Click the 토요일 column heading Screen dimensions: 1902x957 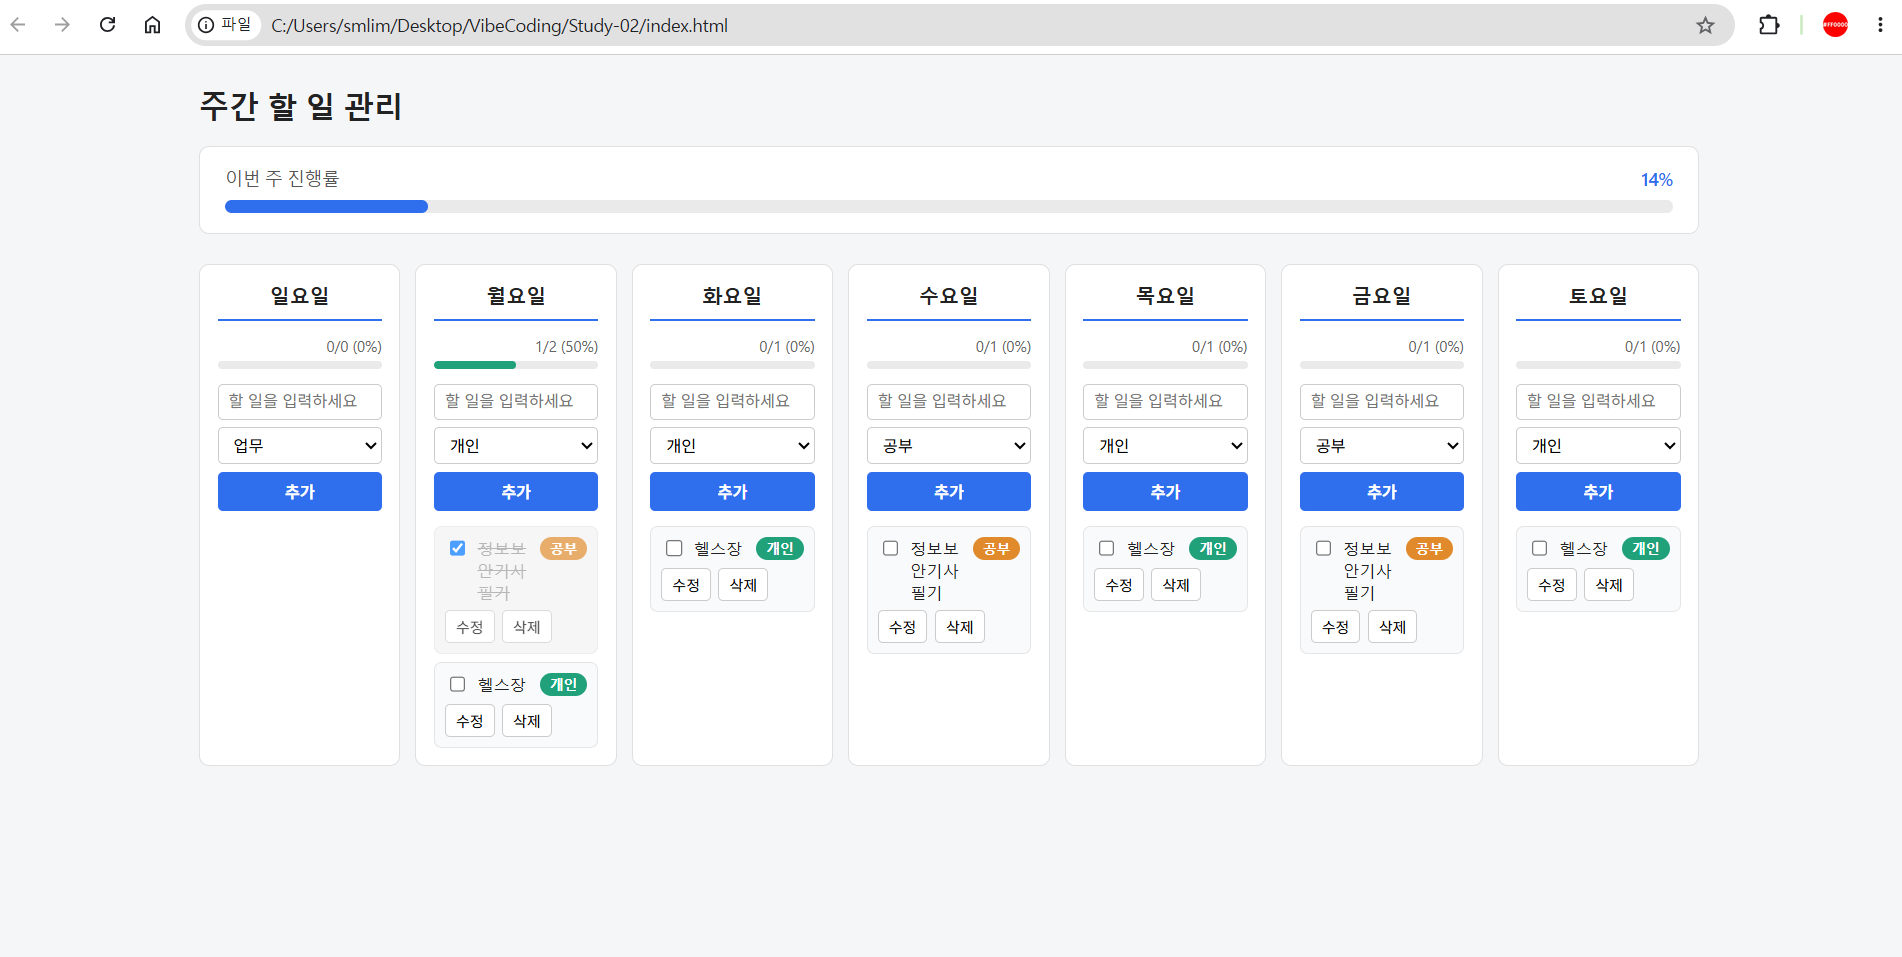click(1598, 296)
